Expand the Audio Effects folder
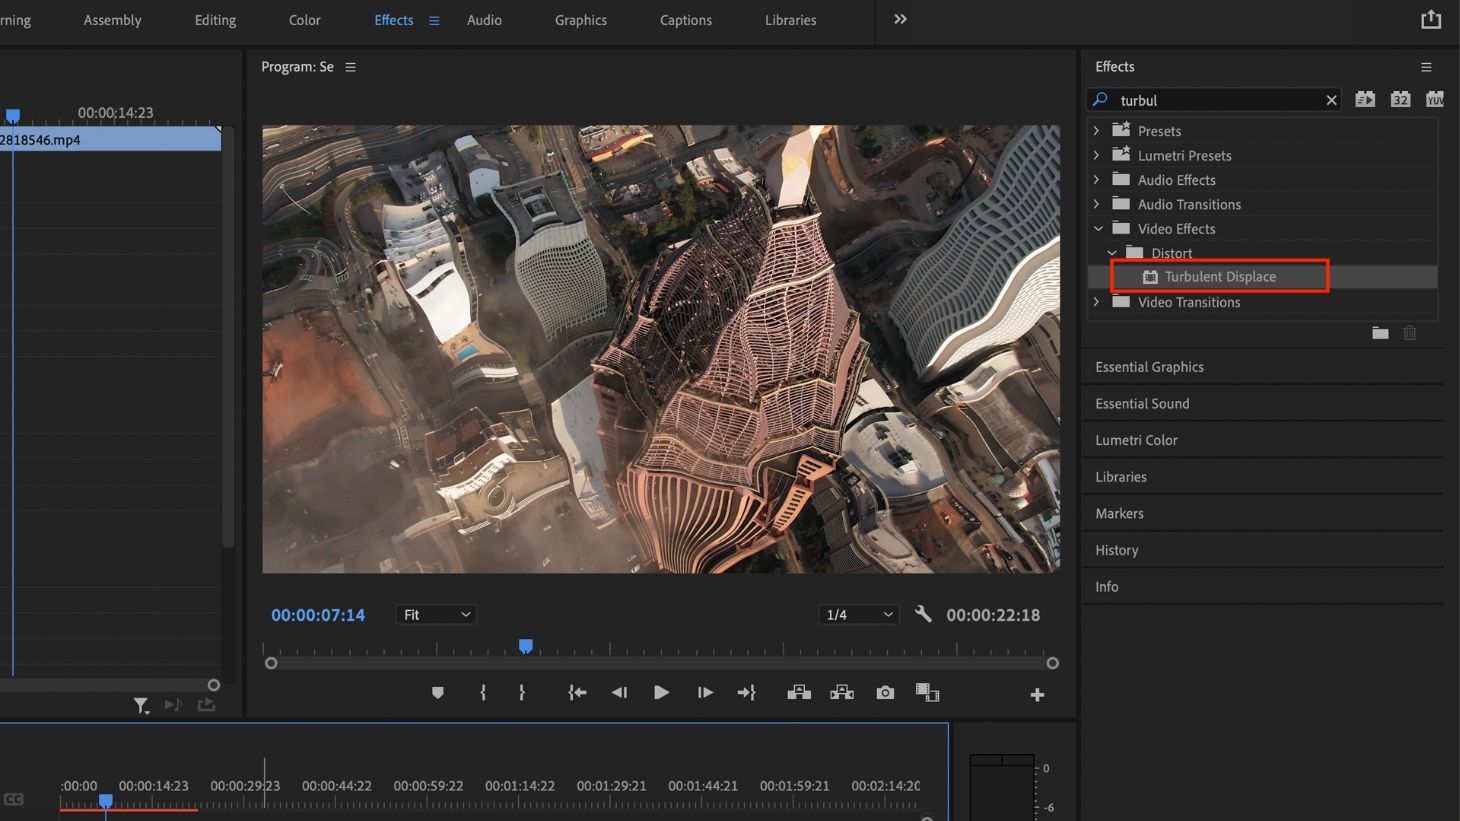Image resolution: width=1460 pixels, height=821 pixels. (x=1097, y=179)
